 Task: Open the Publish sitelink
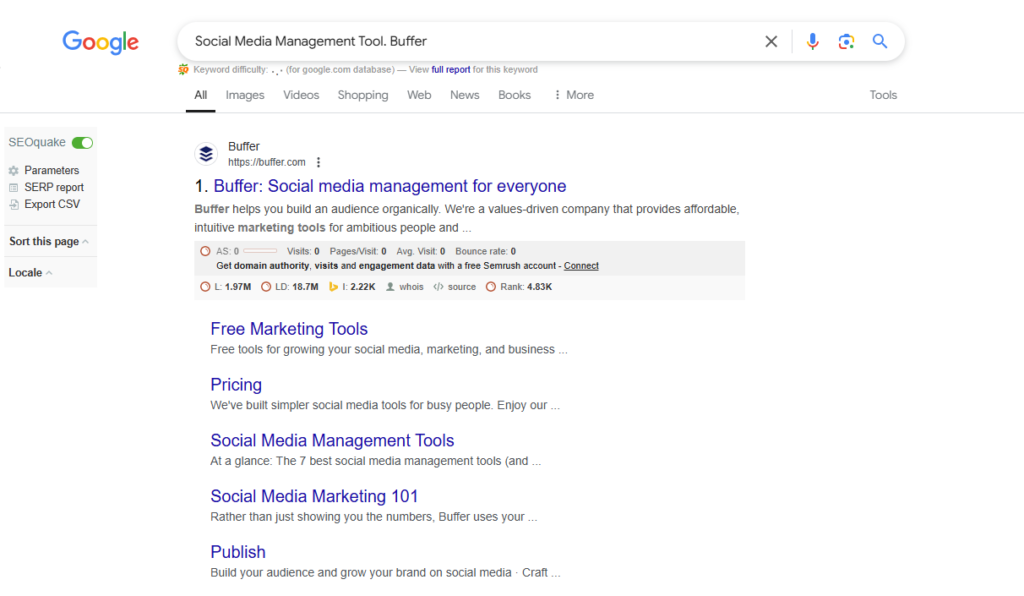238,552
